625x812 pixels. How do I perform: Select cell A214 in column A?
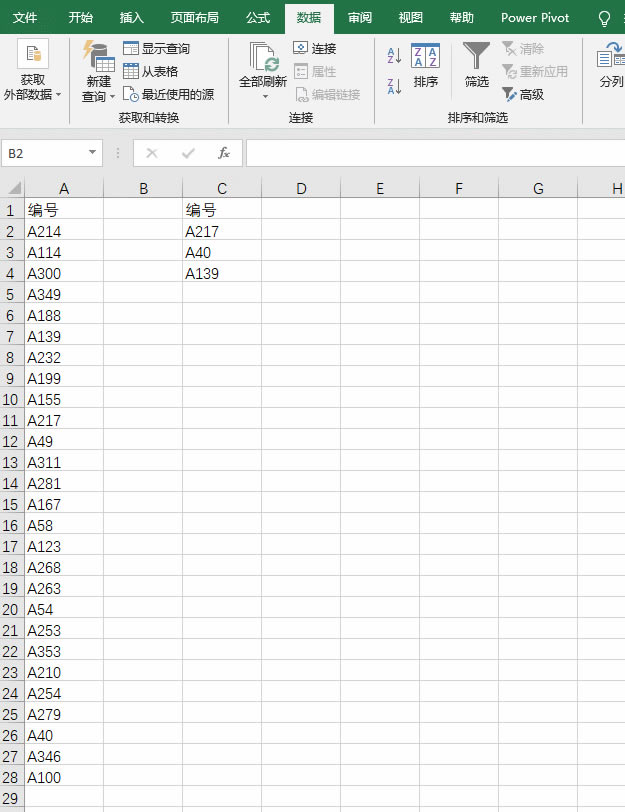click(64, 231)
